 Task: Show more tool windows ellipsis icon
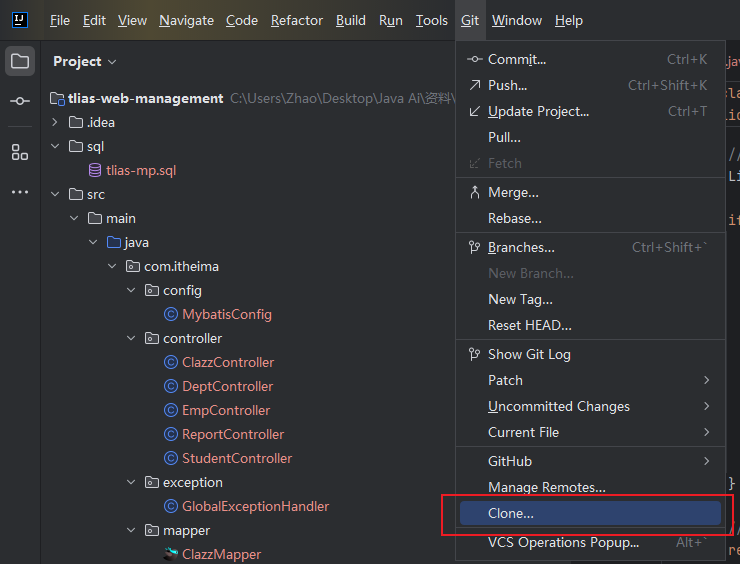pos(20,192)
